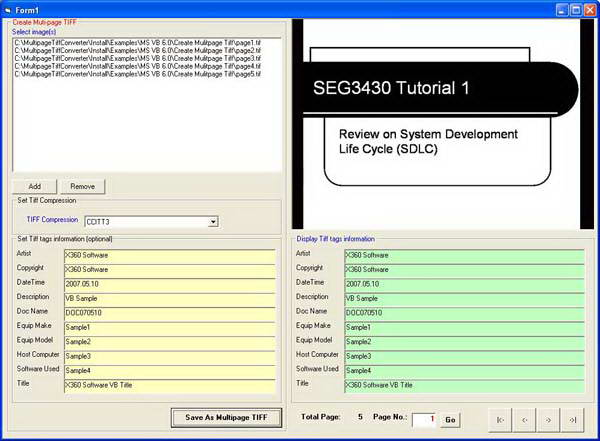Select page5.tif in the image list

[137, 74]
